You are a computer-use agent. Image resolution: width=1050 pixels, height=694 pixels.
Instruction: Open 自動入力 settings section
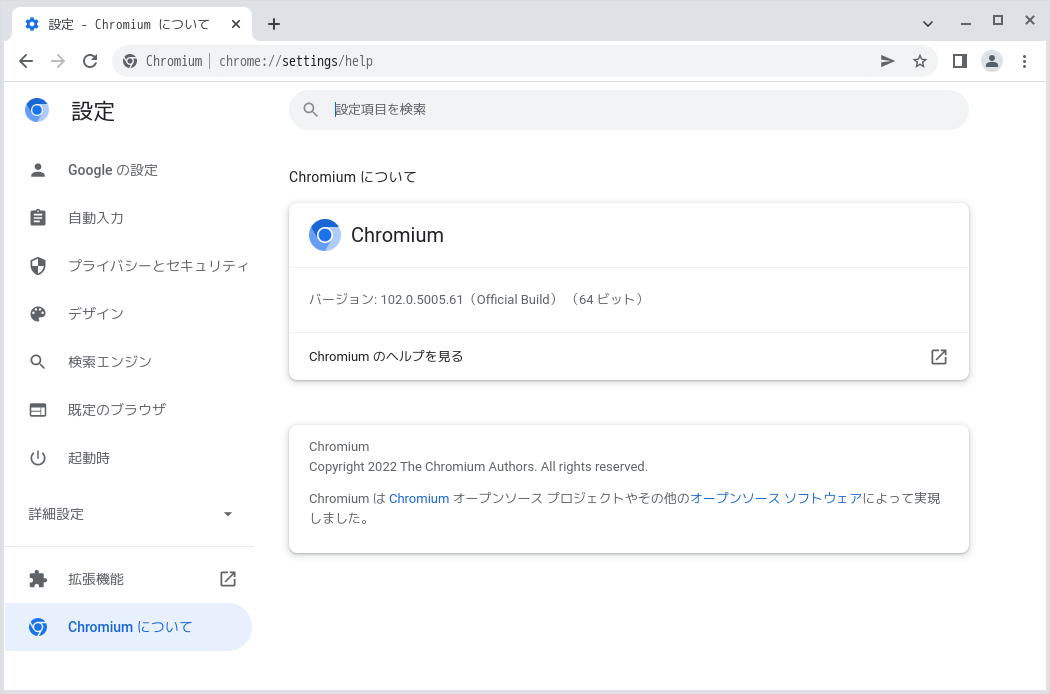pos(129,218)
